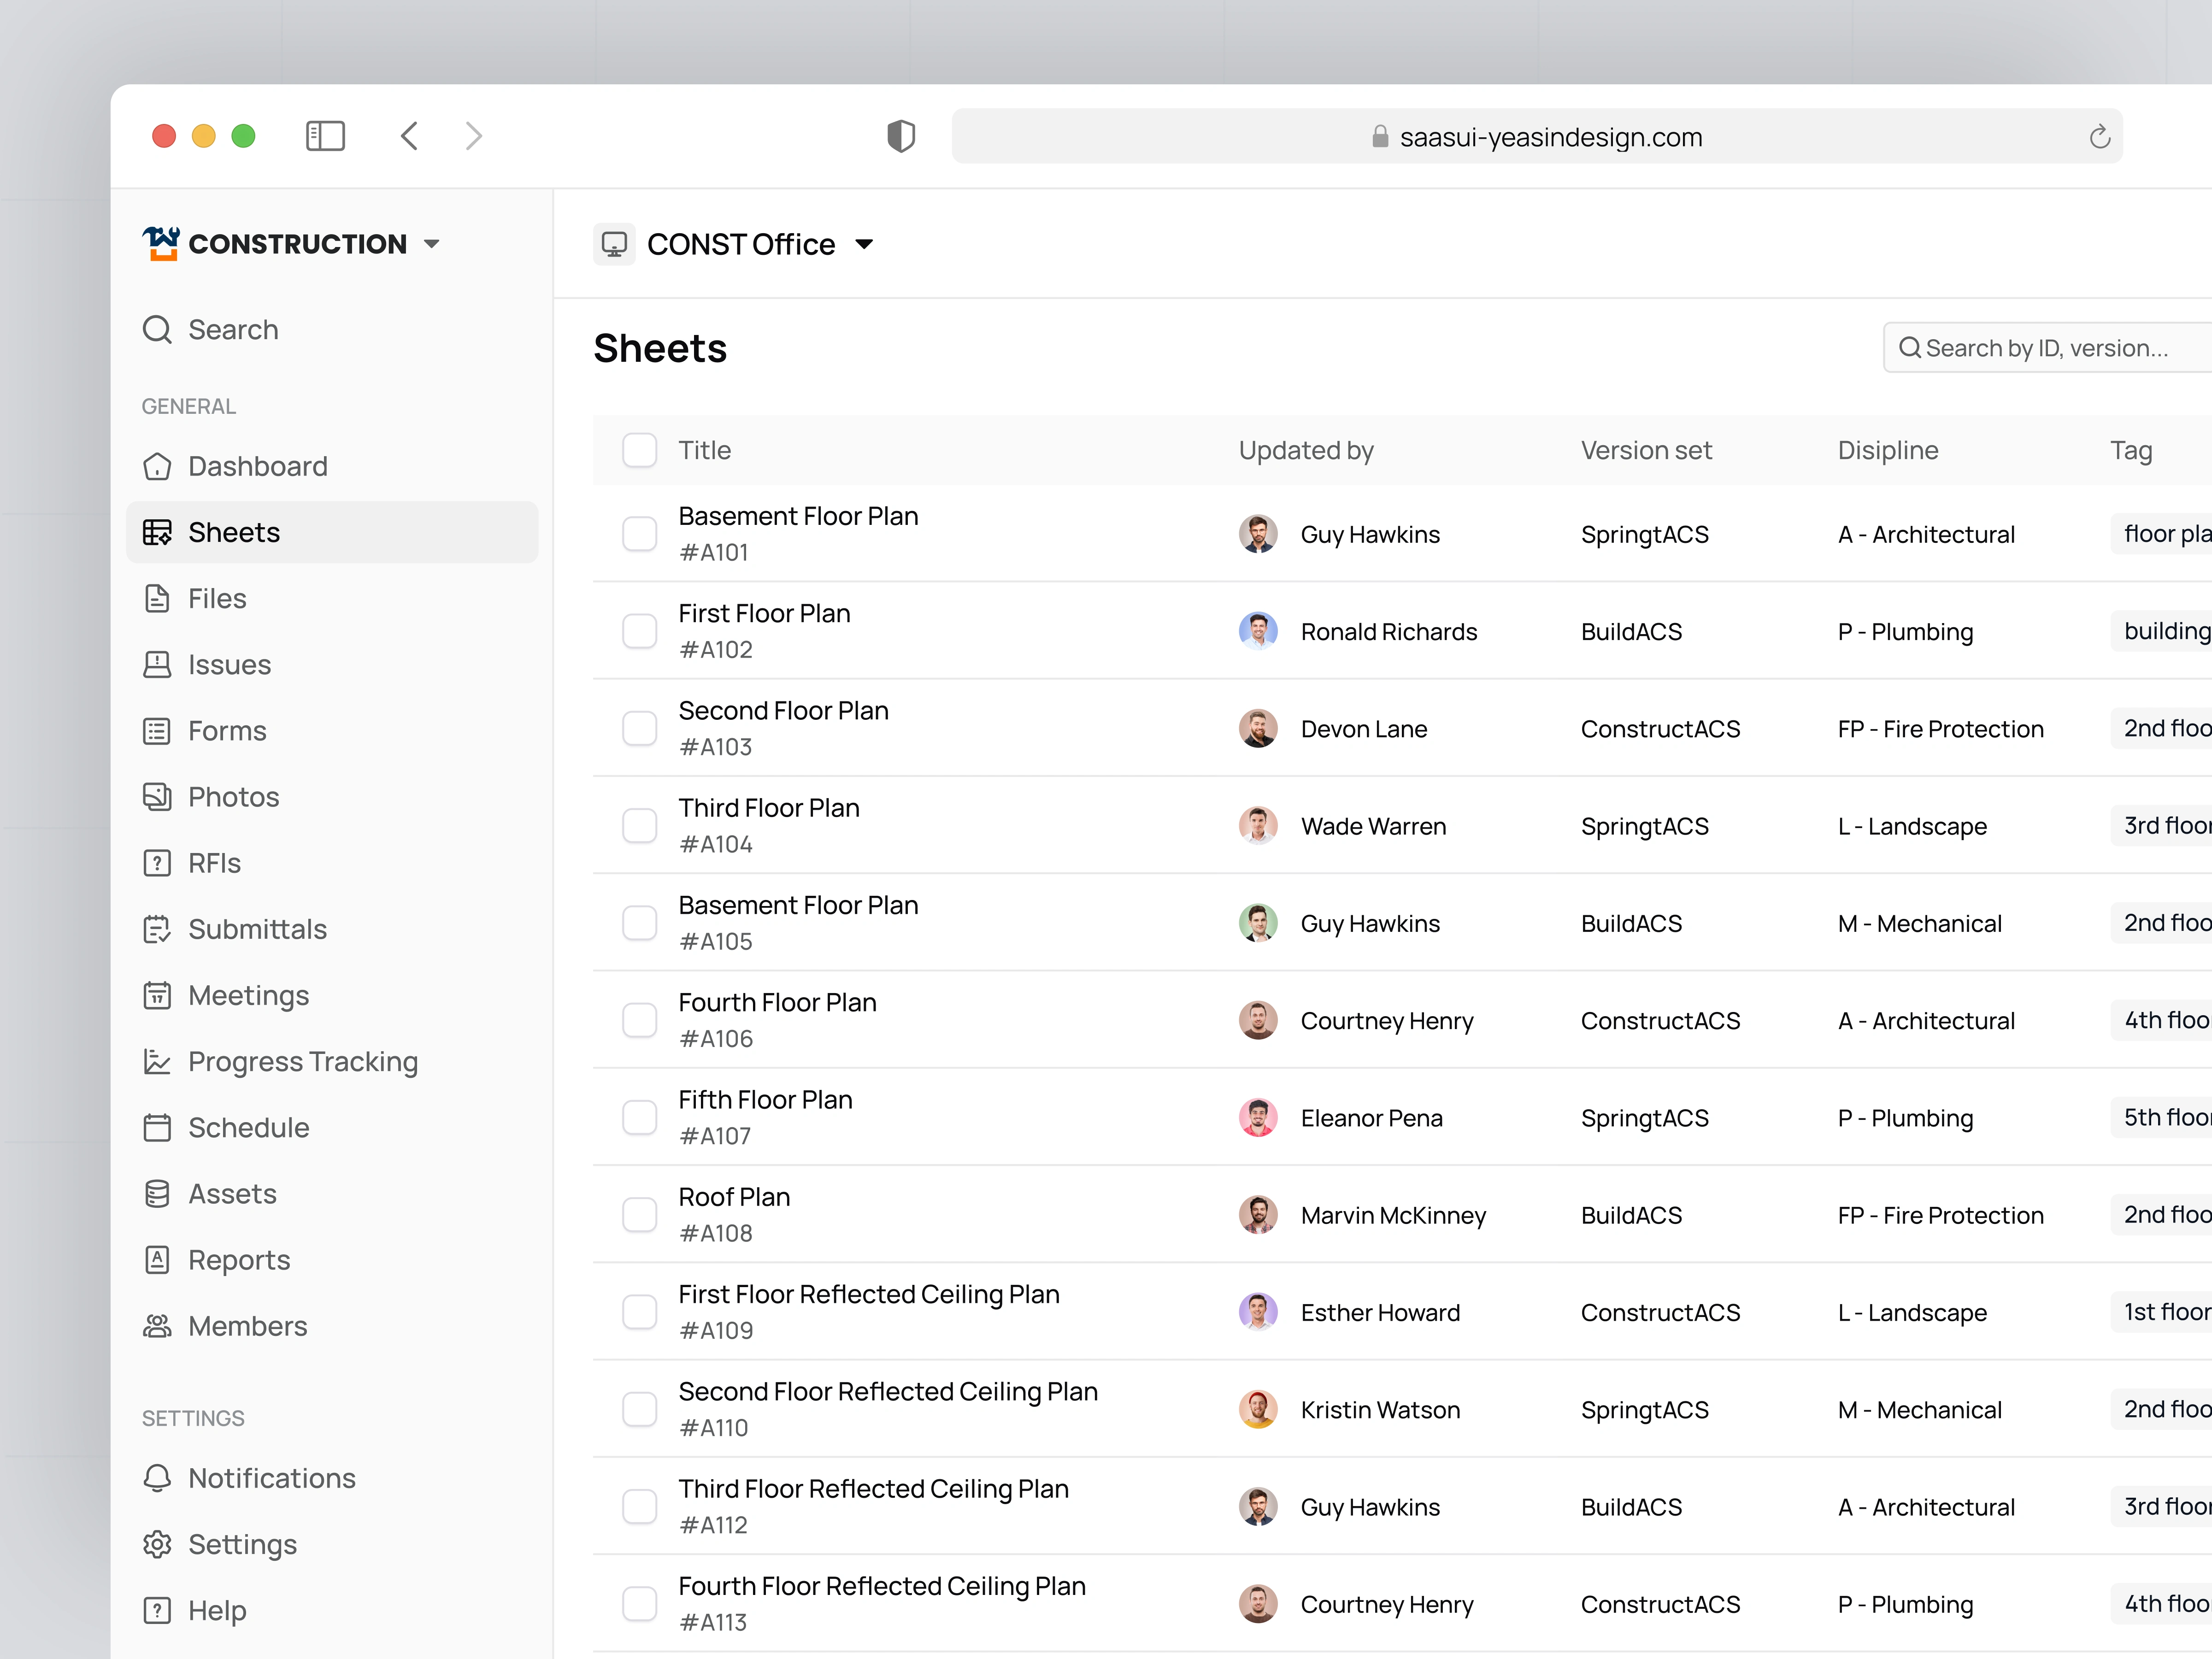Click the Dashboard home icon
This screenshot has height=1659, width=2212.
(x=157, y=466)
